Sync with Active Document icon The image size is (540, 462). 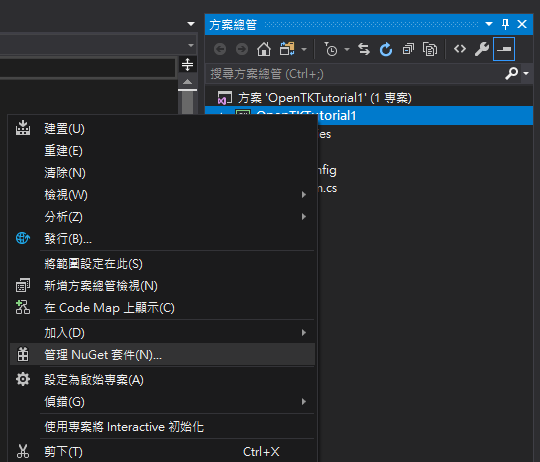click(x=364, y=49)
